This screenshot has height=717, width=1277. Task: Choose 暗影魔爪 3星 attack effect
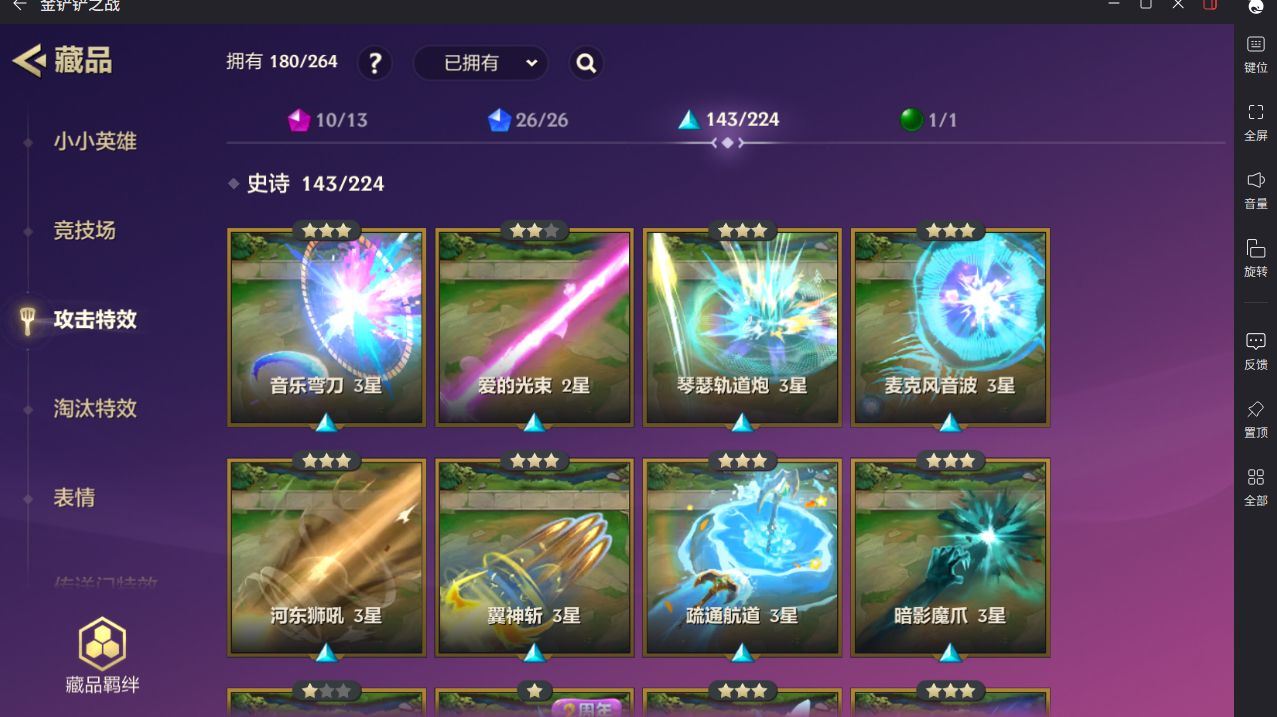pos(950,557)
